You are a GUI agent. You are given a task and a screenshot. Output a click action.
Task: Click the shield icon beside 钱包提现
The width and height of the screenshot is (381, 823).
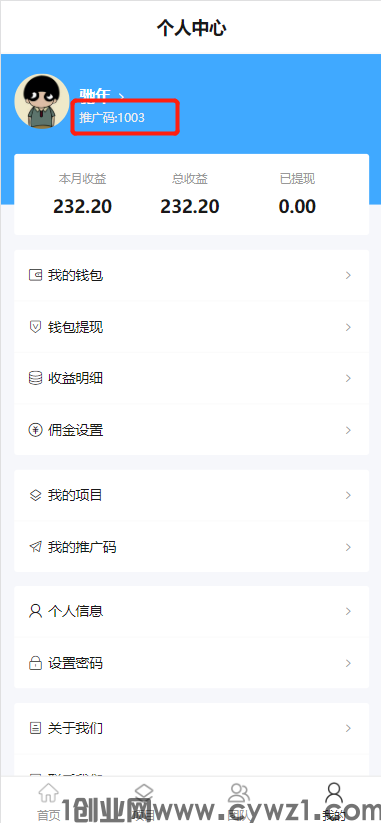click(35, 327)
